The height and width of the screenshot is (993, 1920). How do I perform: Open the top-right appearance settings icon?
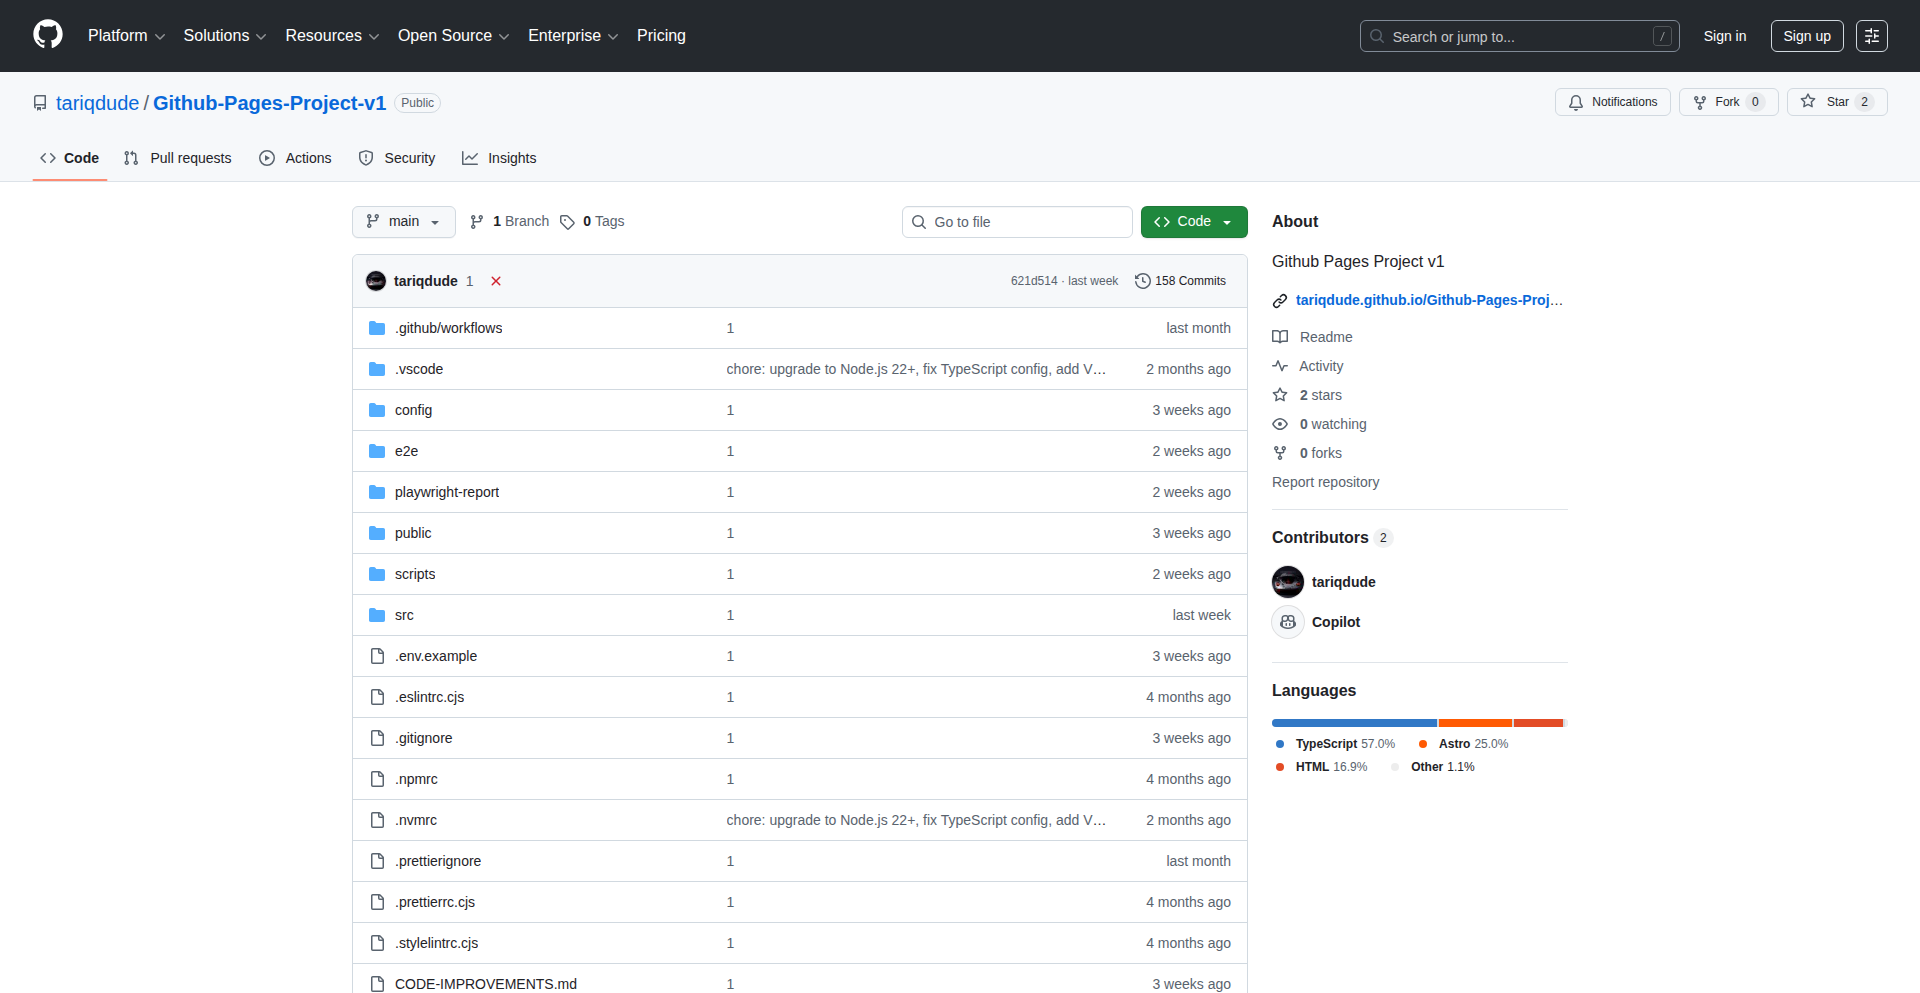tap(1871, 36)
